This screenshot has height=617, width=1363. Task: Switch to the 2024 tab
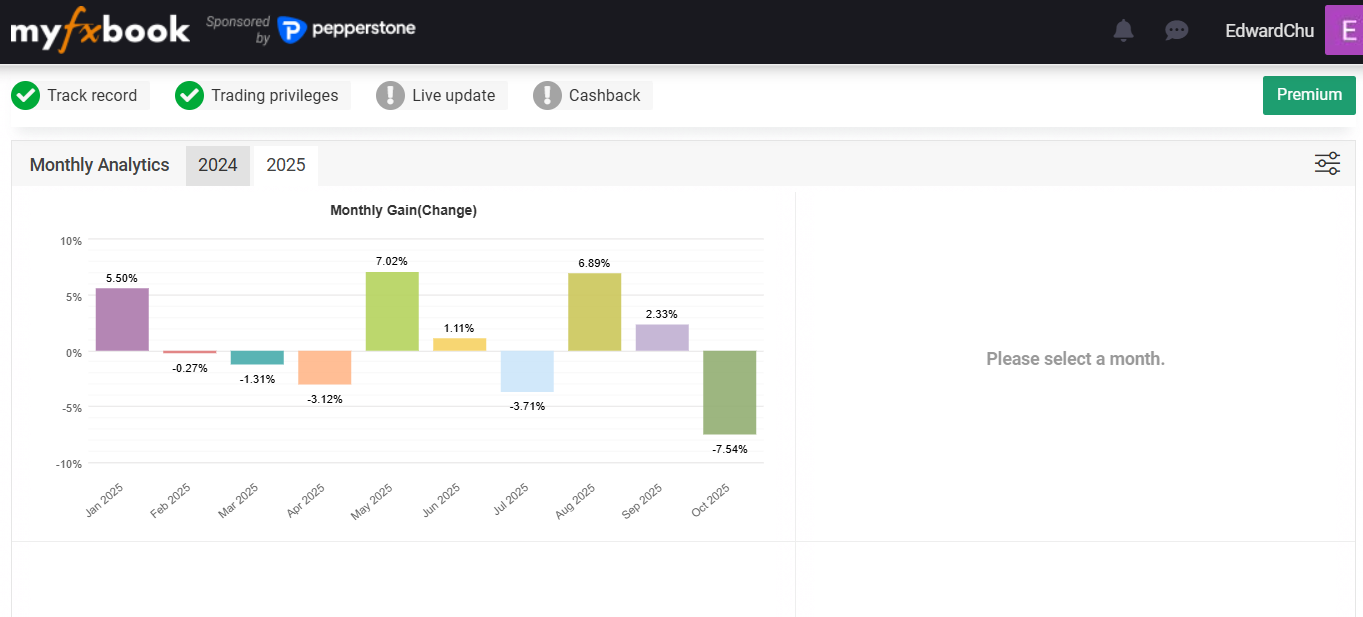[217, 165]
